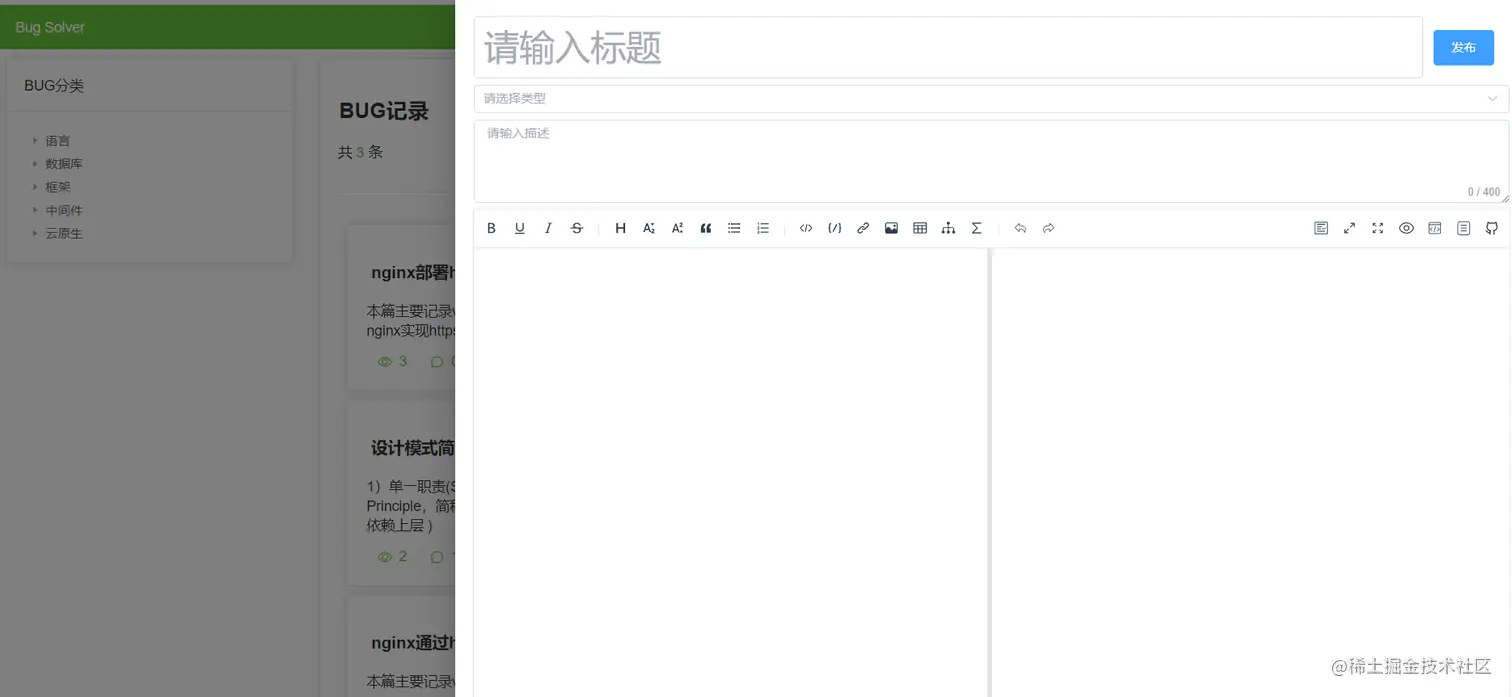Format content with the prettier icon
Screen dimensions: 1512x697
(1321, 228)
